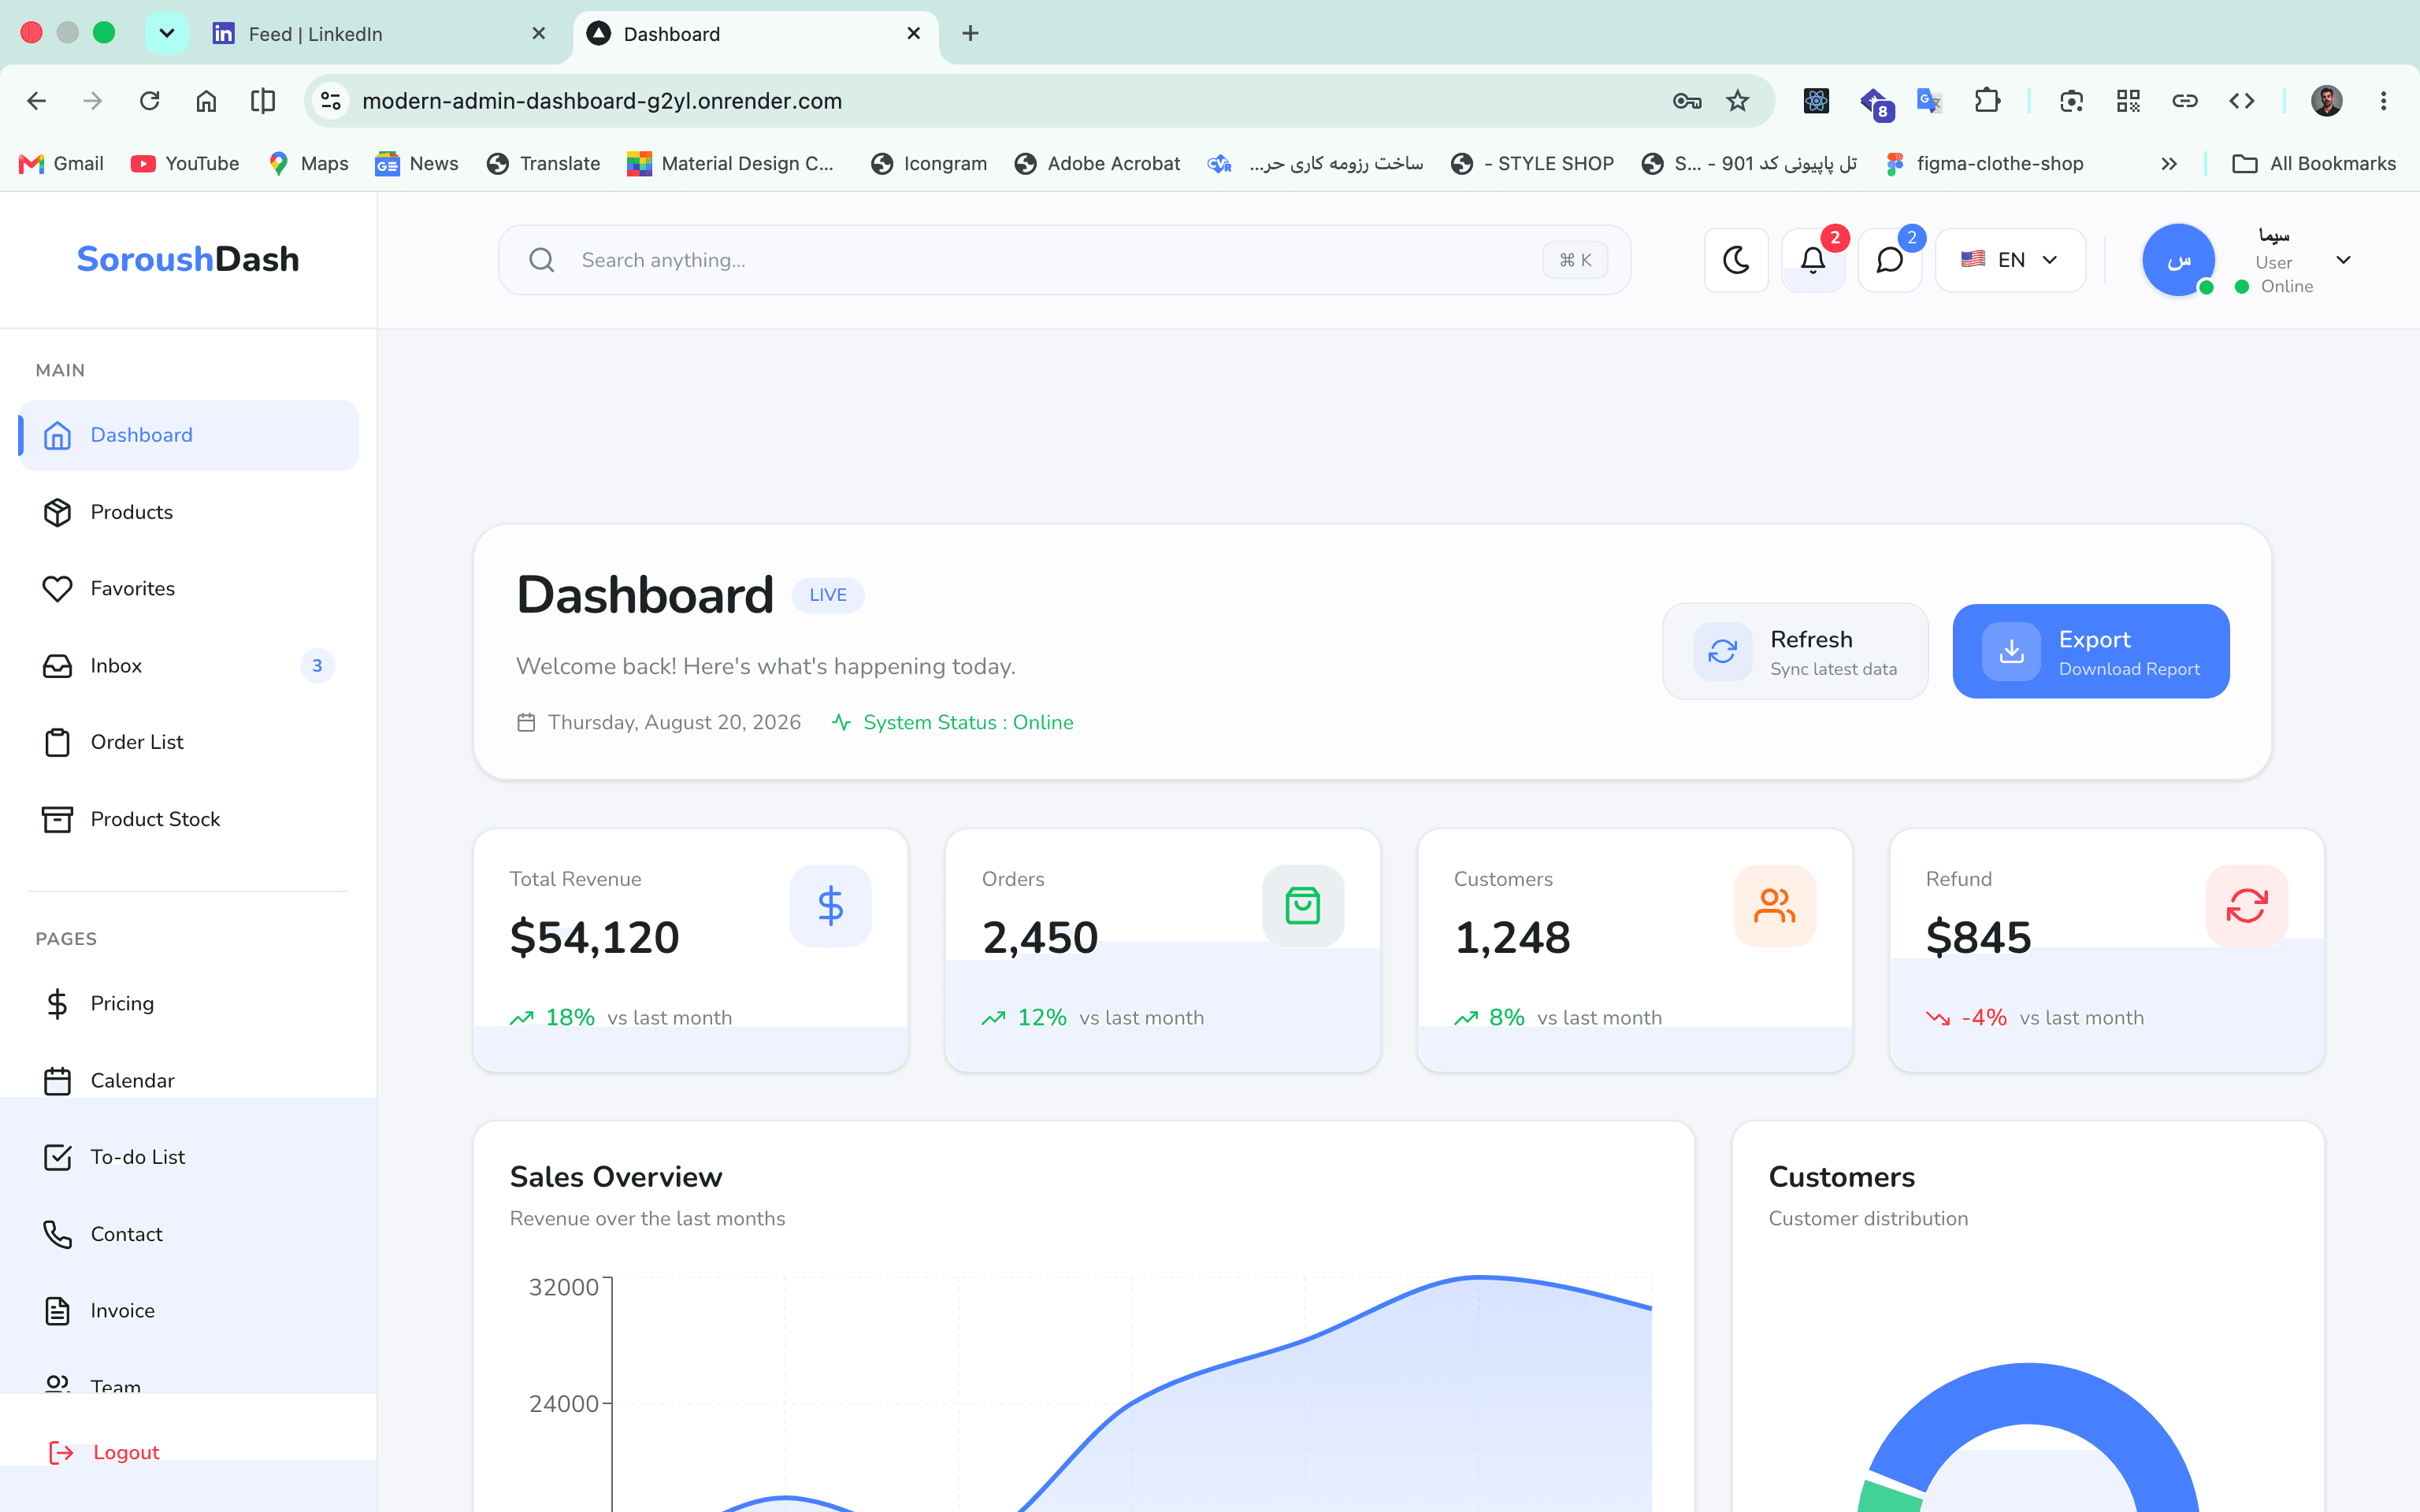Viewport: 2420px width, 1512px height.
Task: Open the React DevTools extension icon
Action: tap(1816, 101)
